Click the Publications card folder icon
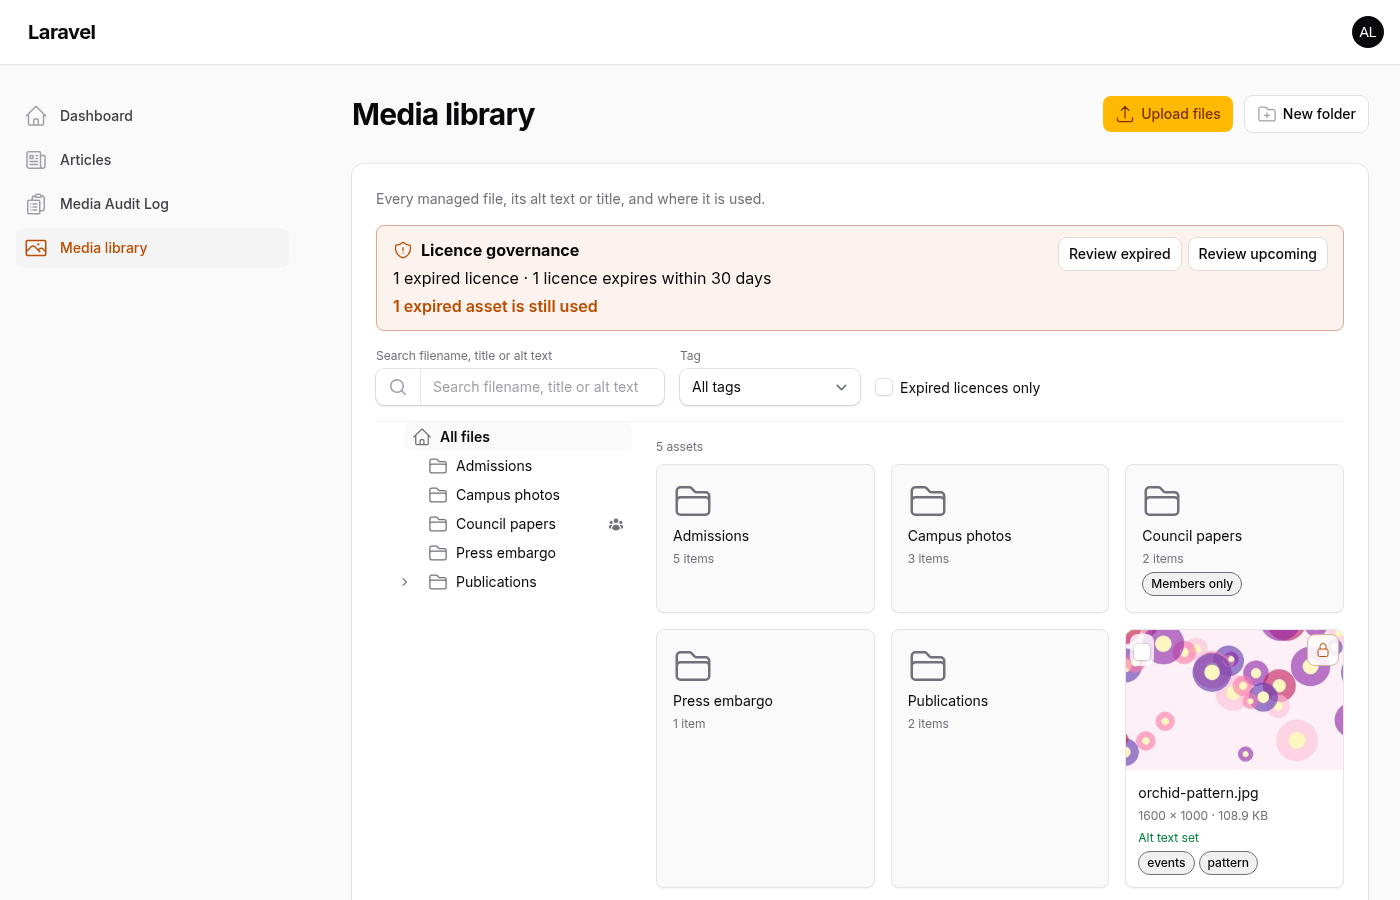The width and height of the screenshot is (1400, 900). [928, 666]
